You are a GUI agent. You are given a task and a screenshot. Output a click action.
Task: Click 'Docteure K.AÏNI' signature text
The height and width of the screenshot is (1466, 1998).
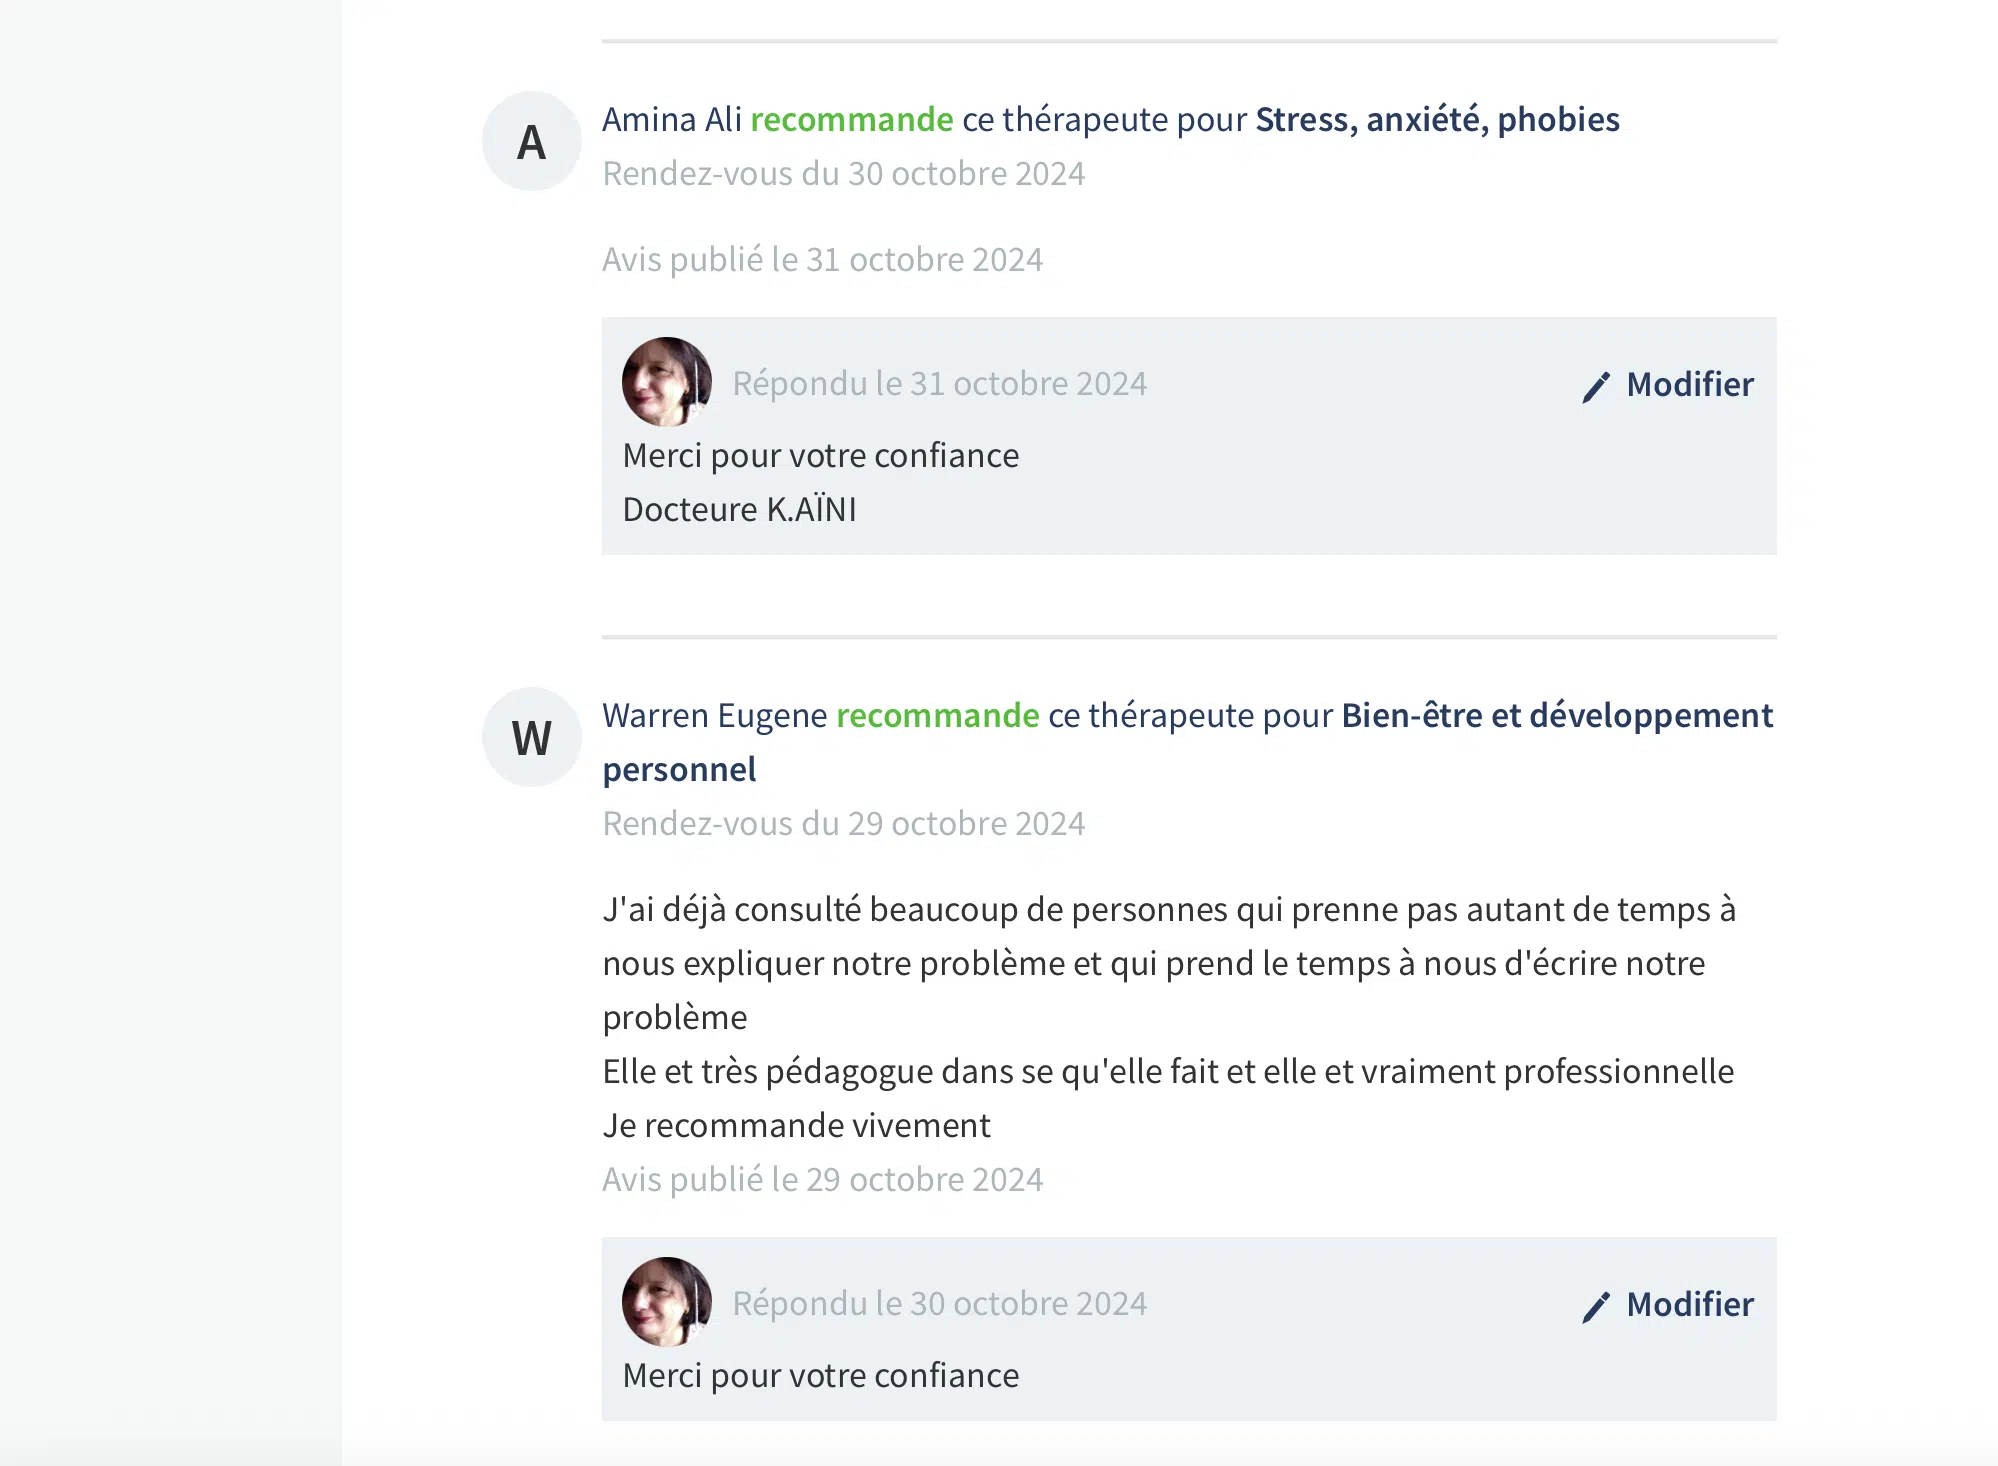pyautogui.click(x=739, y=510)
